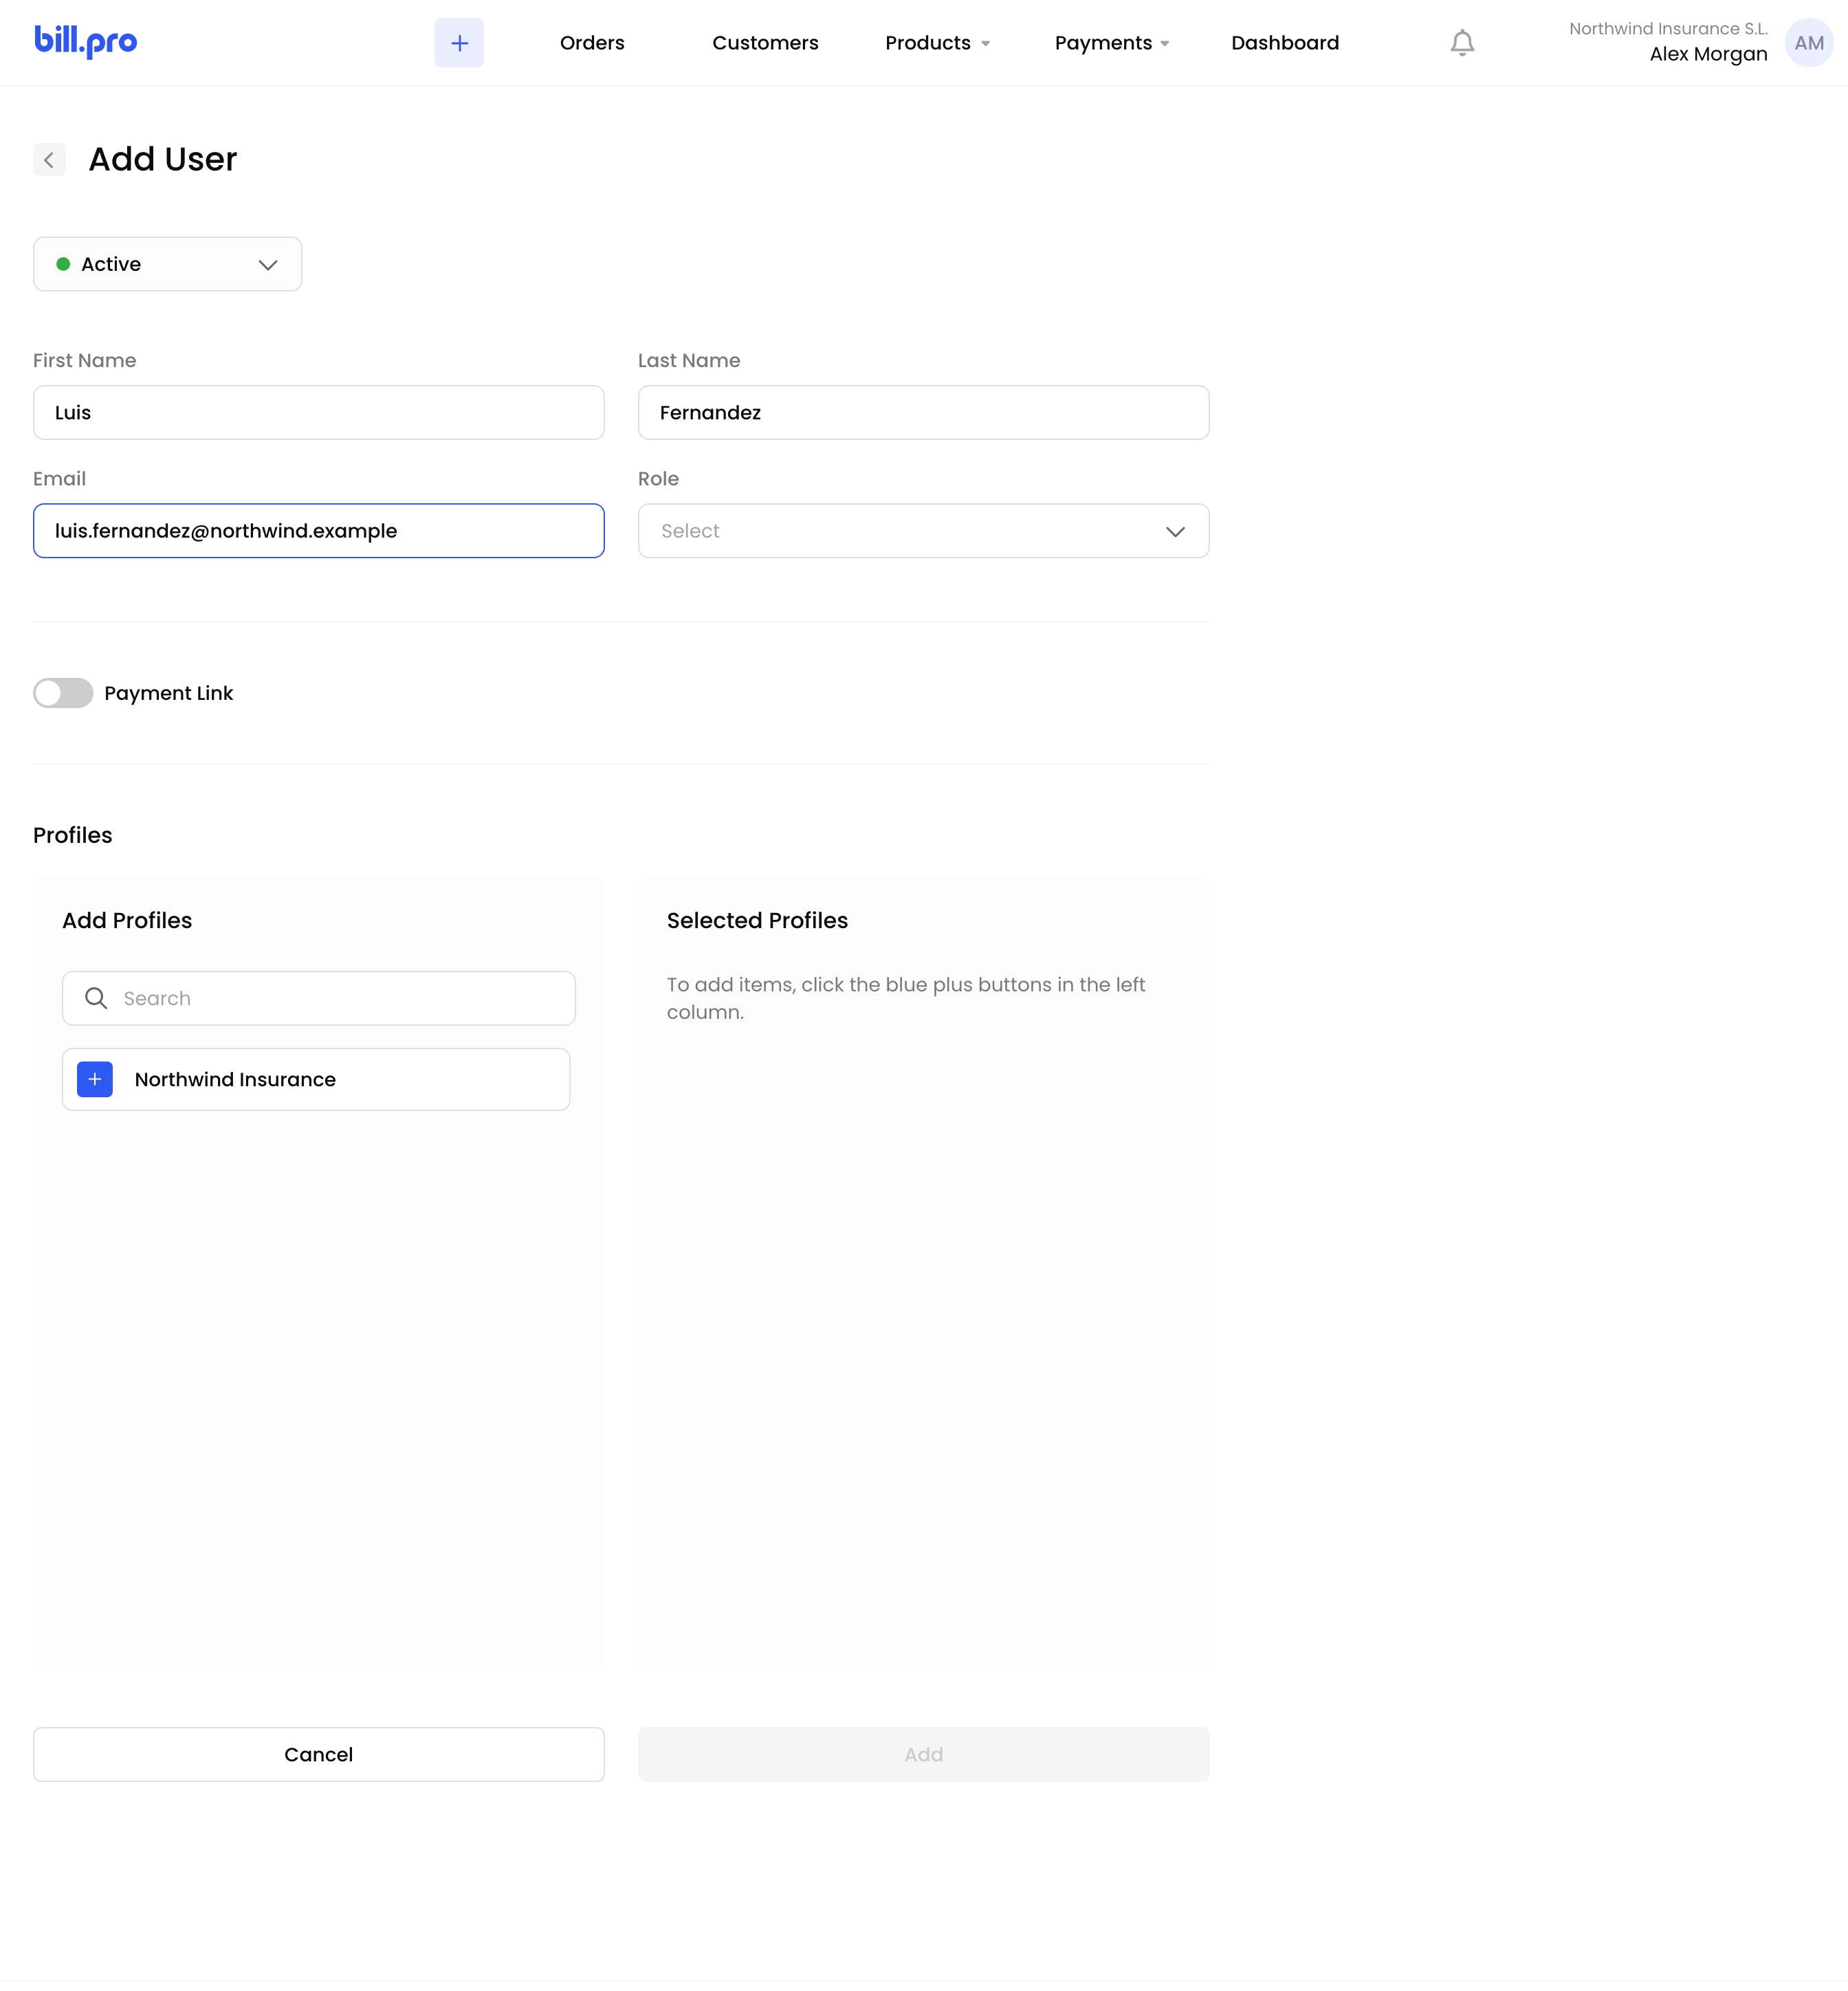Click the Email input field
1848x1991 pixels.
coord(319,531)
